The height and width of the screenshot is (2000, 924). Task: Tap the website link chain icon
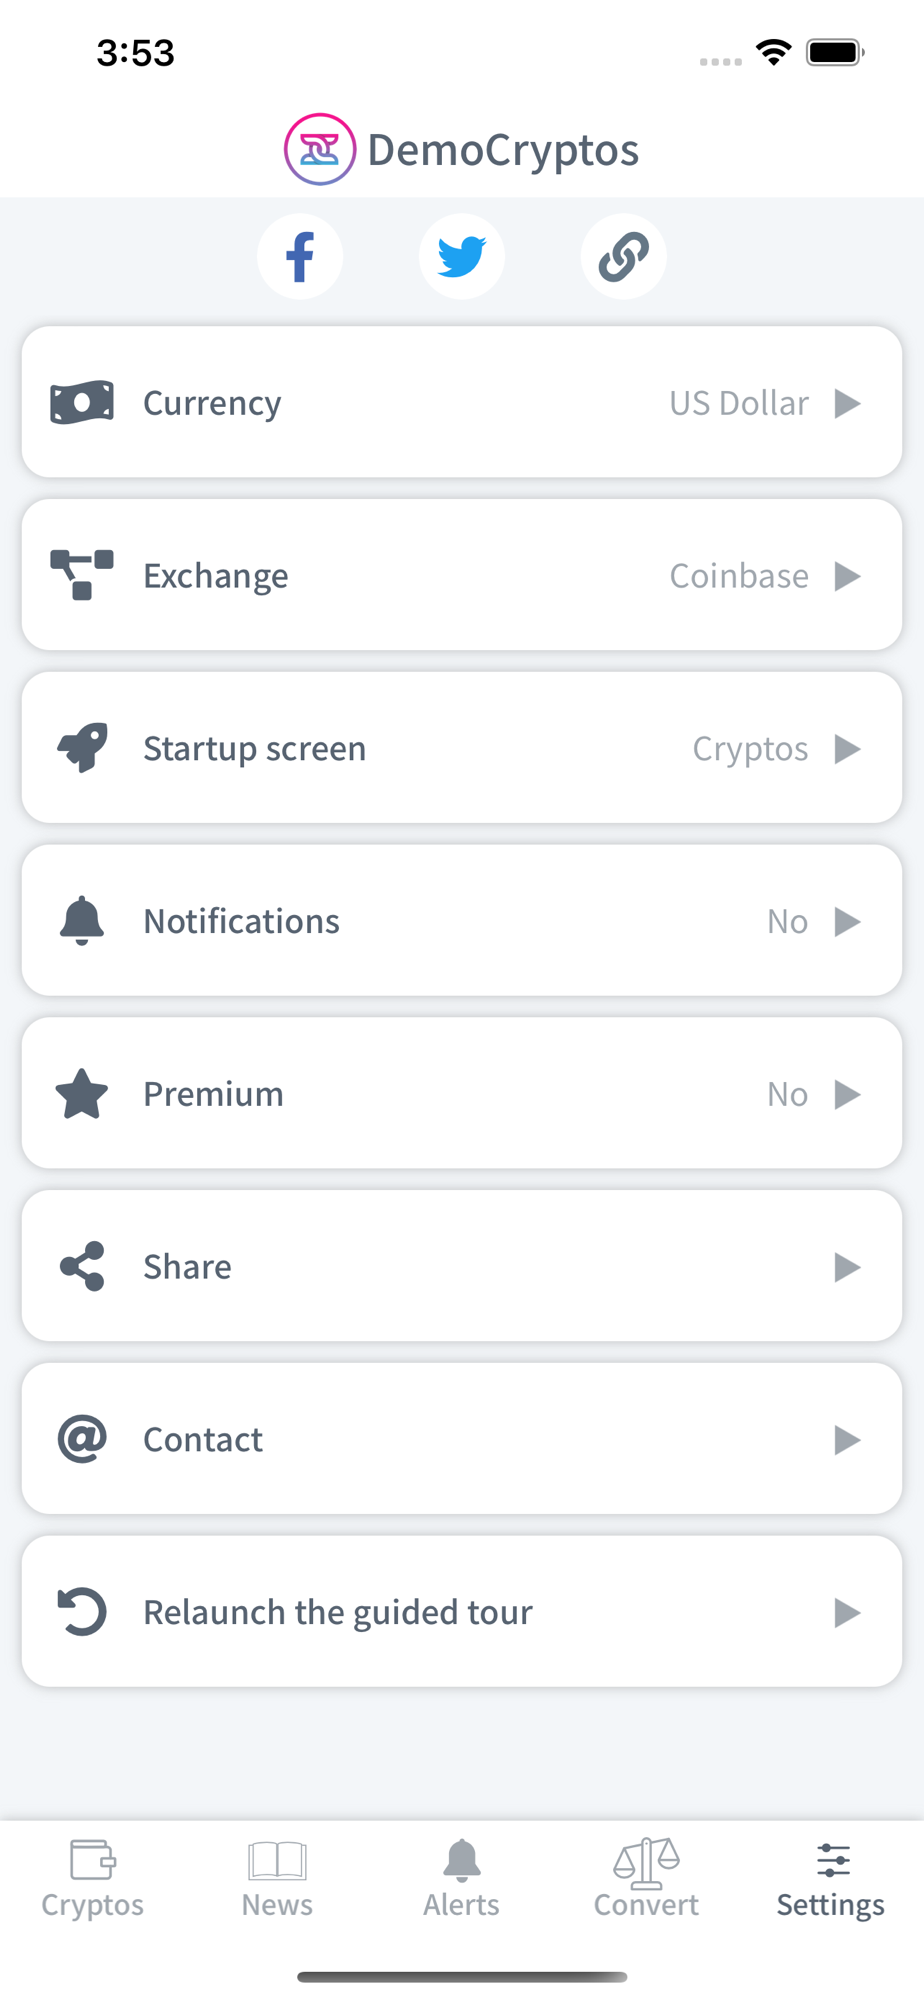tap(623, 257)
